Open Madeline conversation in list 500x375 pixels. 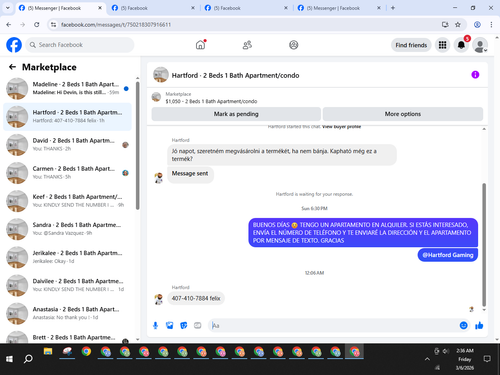[67, 88]
